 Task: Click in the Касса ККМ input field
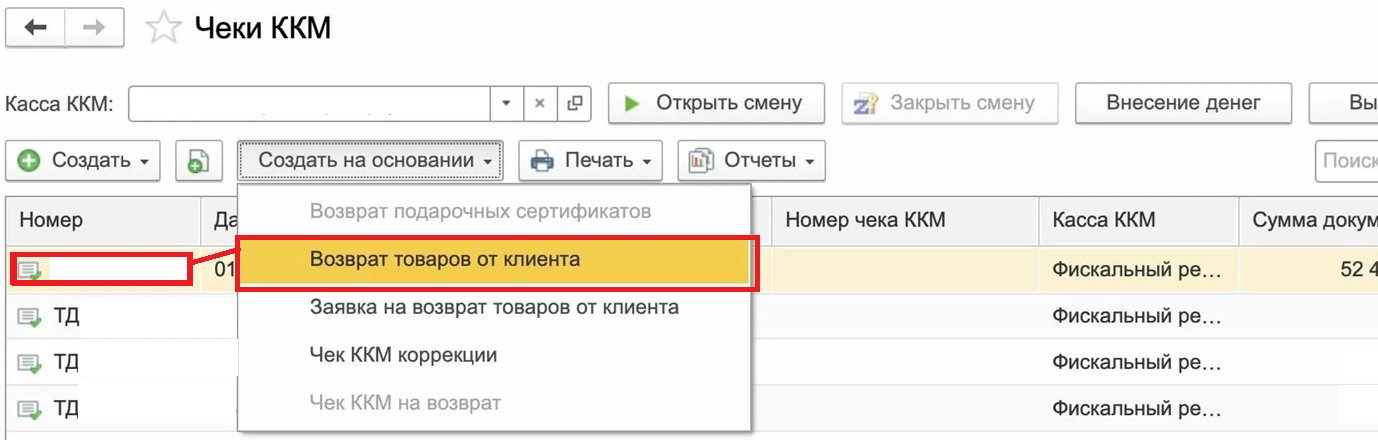coord(308,103)
